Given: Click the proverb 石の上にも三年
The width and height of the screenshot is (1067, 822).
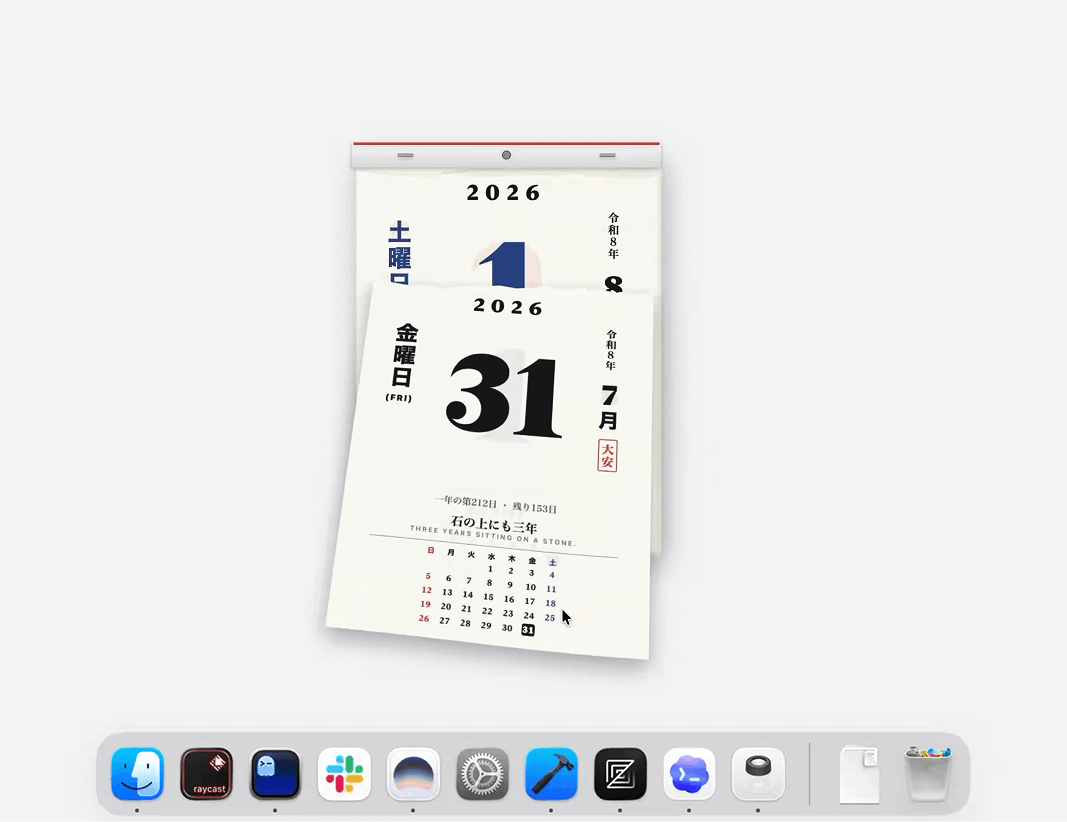Looking at the screenshot, I should coord(494,525).
